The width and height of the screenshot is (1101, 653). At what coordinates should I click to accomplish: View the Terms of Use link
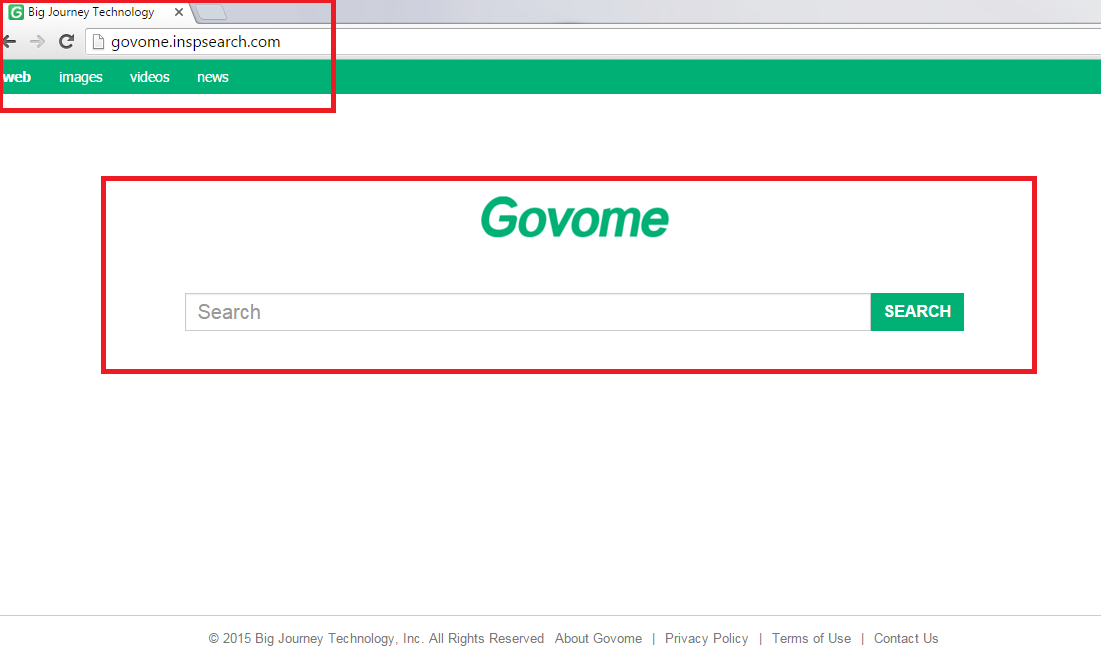coord(811,638)
